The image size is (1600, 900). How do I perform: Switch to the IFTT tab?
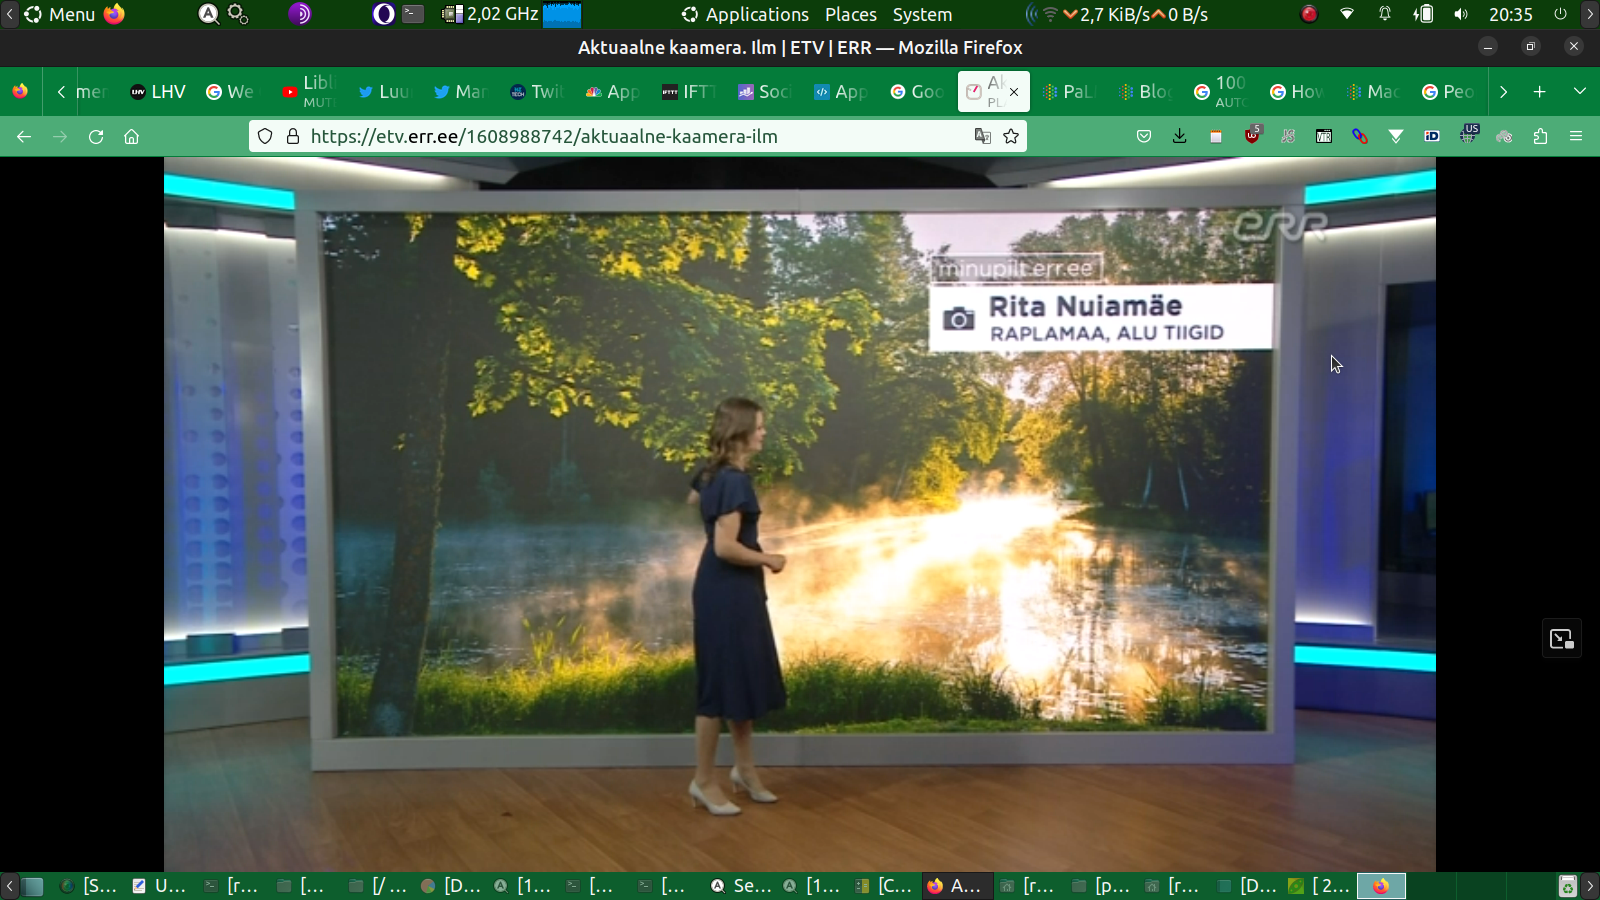(690, 91)
